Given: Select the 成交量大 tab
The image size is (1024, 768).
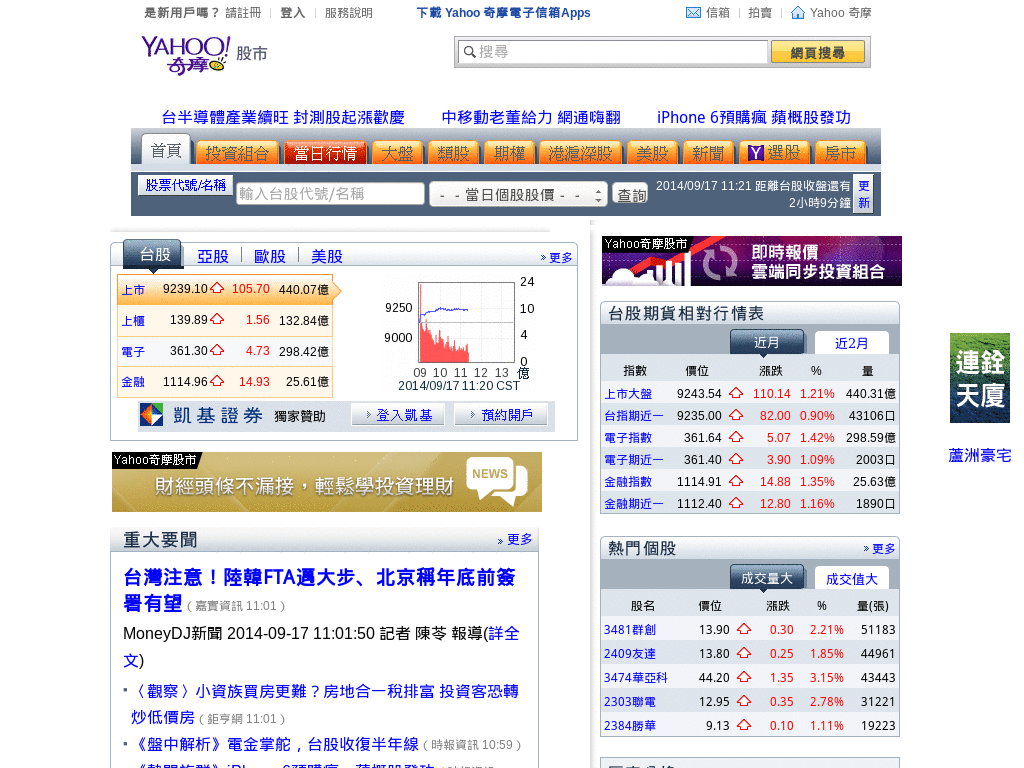Looking at the screenshot, I should 767,578.
